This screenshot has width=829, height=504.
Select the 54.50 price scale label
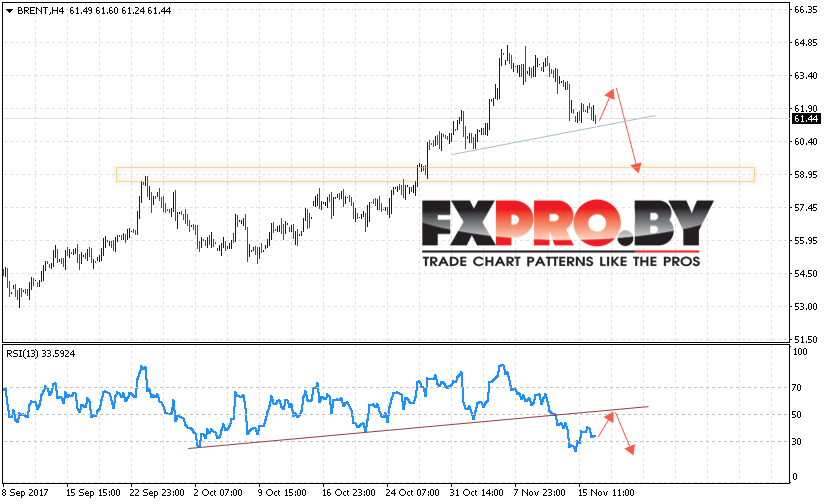[x=806, y=273]
